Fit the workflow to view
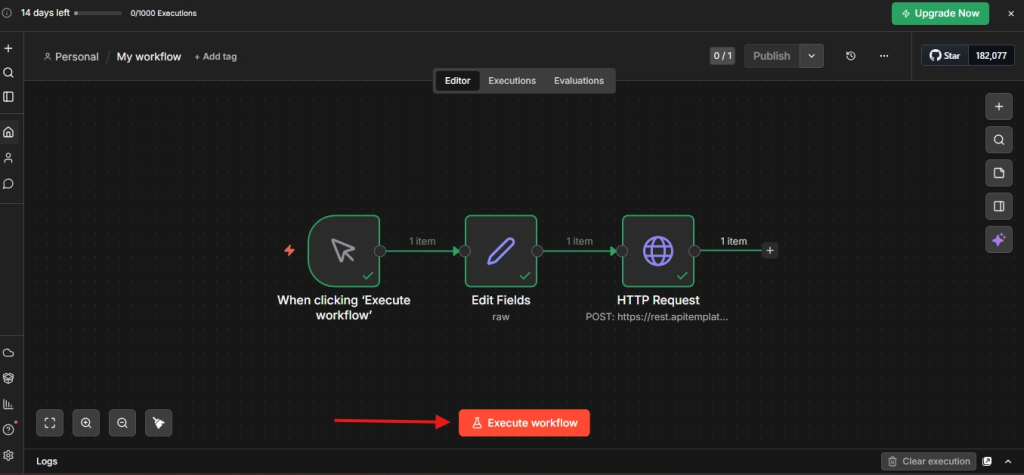Viewport: 1024px width, 475px height. pyautogui.click(x=50, y=423)
